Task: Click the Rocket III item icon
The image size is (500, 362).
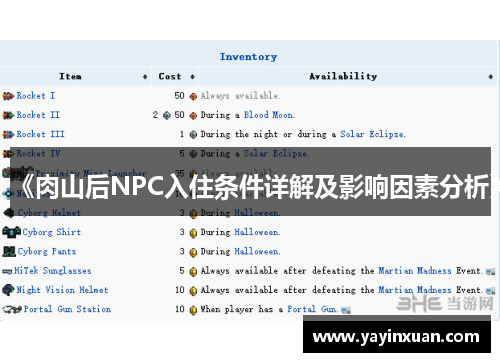Action: 8,135
